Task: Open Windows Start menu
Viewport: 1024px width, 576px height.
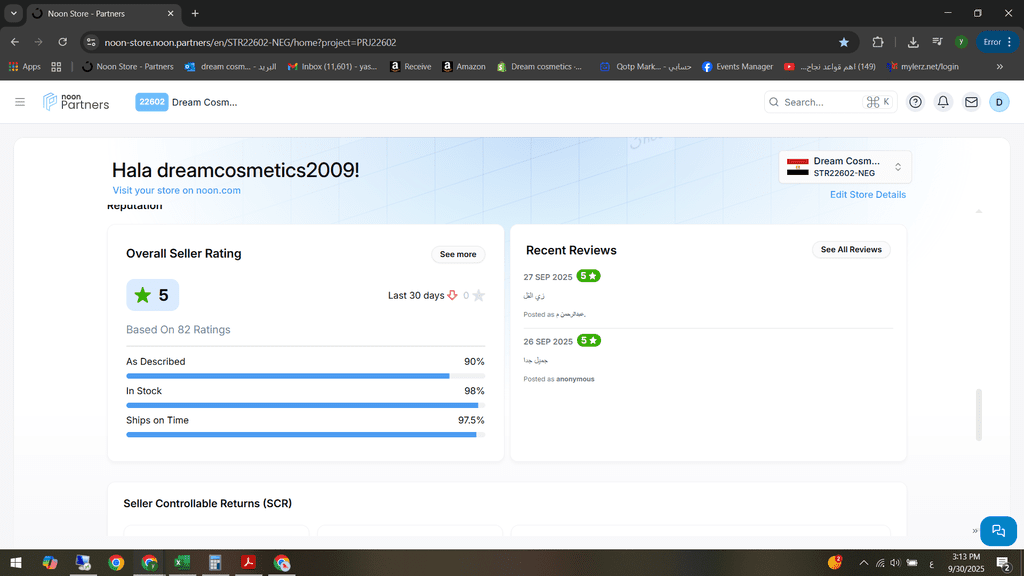Action: click(x=16, y=562)
